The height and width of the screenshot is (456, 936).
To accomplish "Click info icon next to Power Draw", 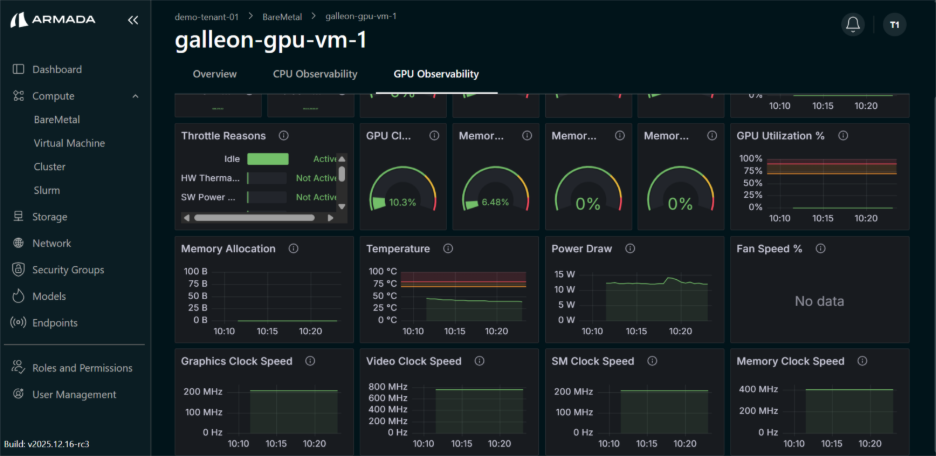I will coord(630,248).
